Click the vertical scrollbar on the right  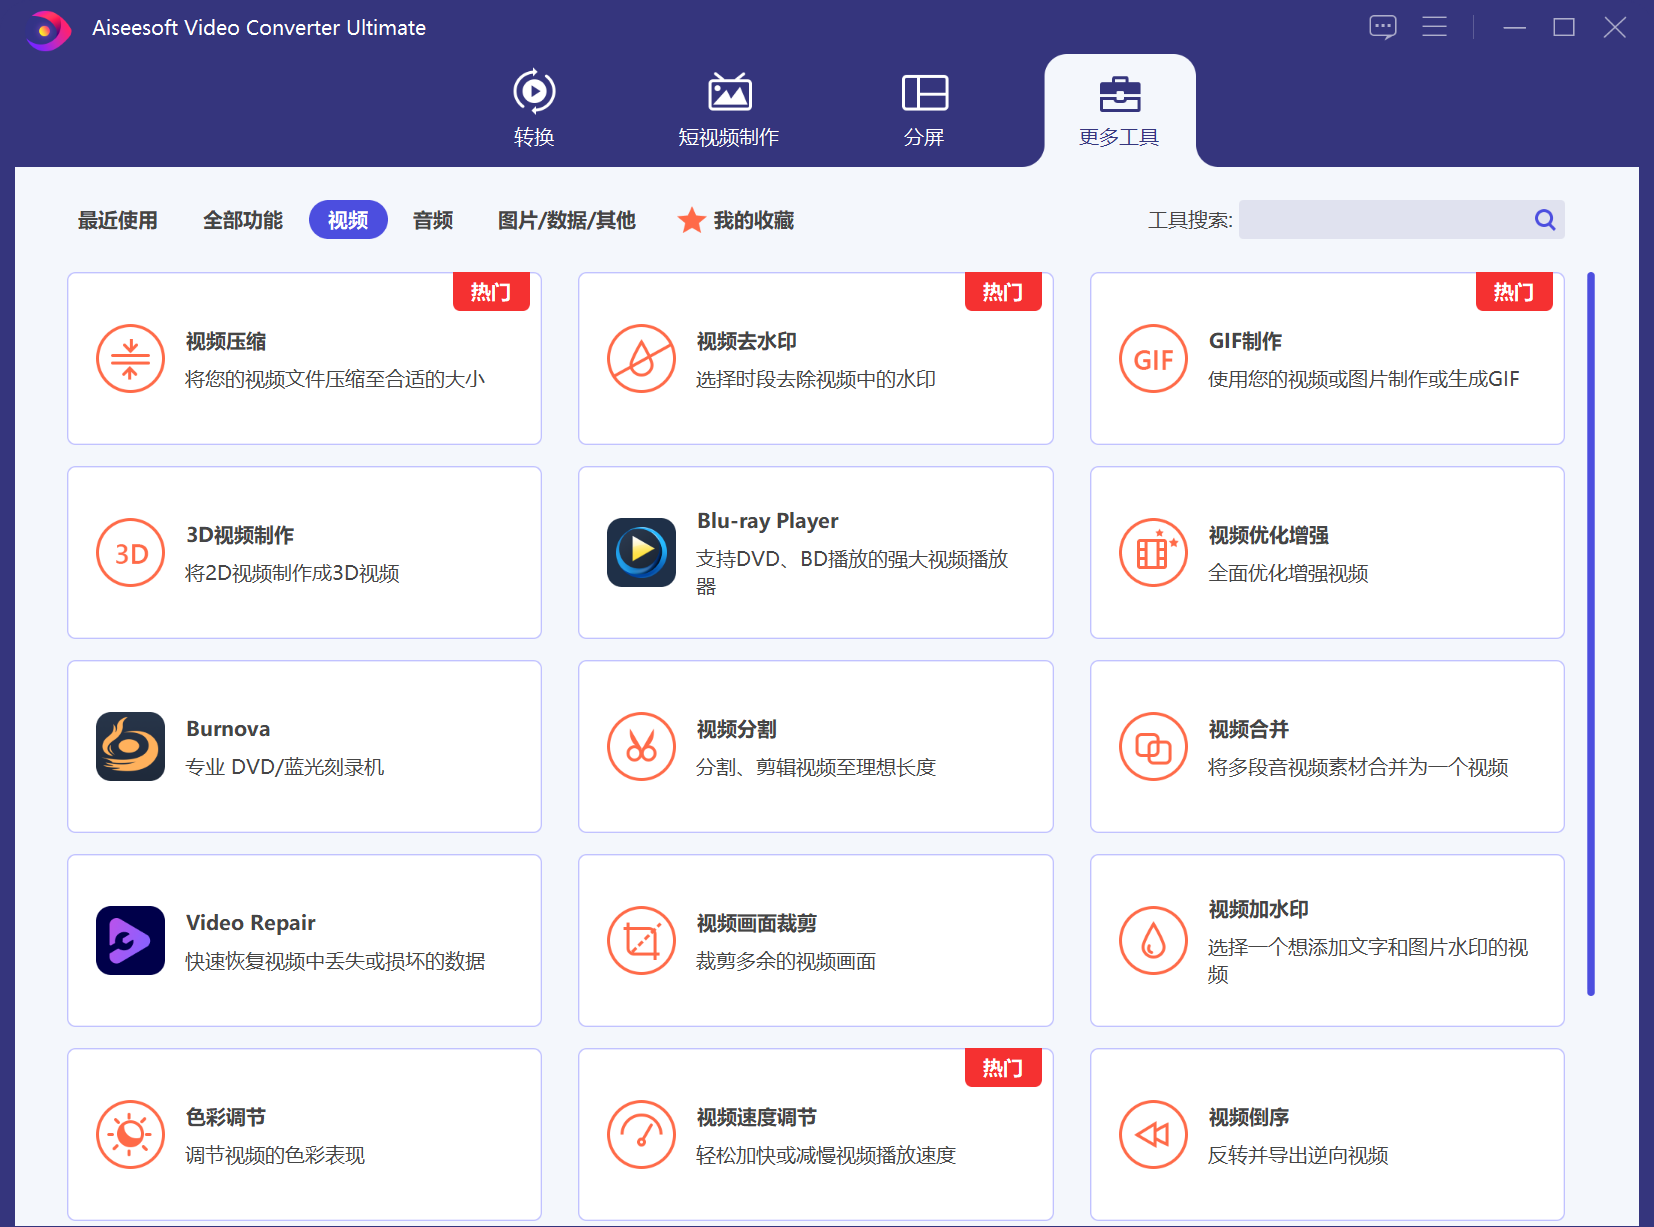click(1590, 633)
